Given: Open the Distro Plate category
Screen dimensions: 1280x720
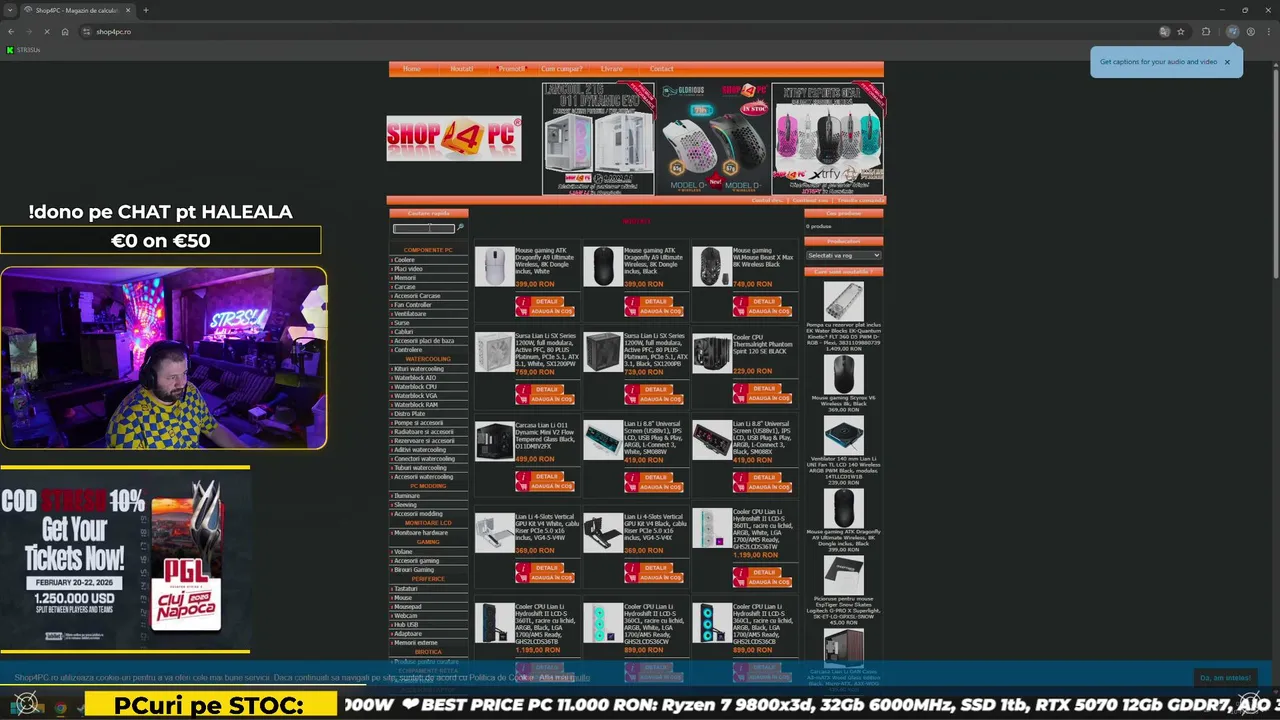Looking at the screenshot, I should [x=410, y=414].
